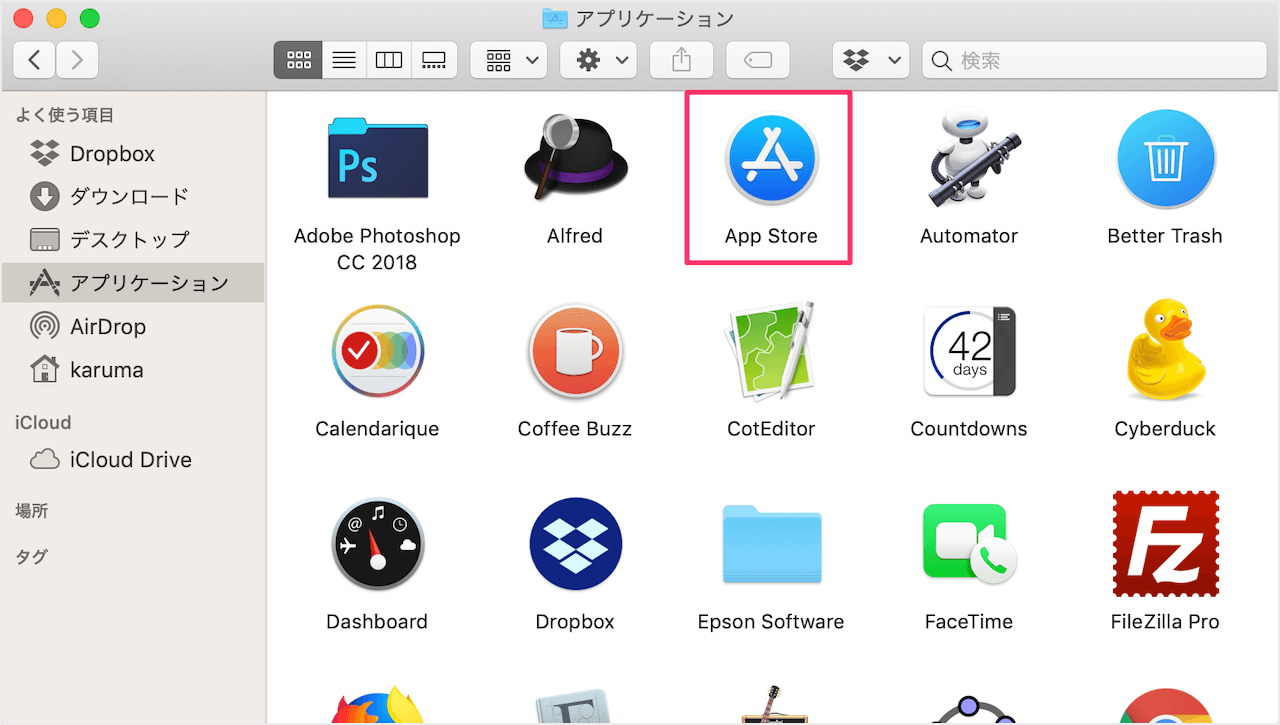Image resolution: width=1280 pixels, height=725 pixels.
Task: Click the Better Trash label text
Action: pos(1165,236)
